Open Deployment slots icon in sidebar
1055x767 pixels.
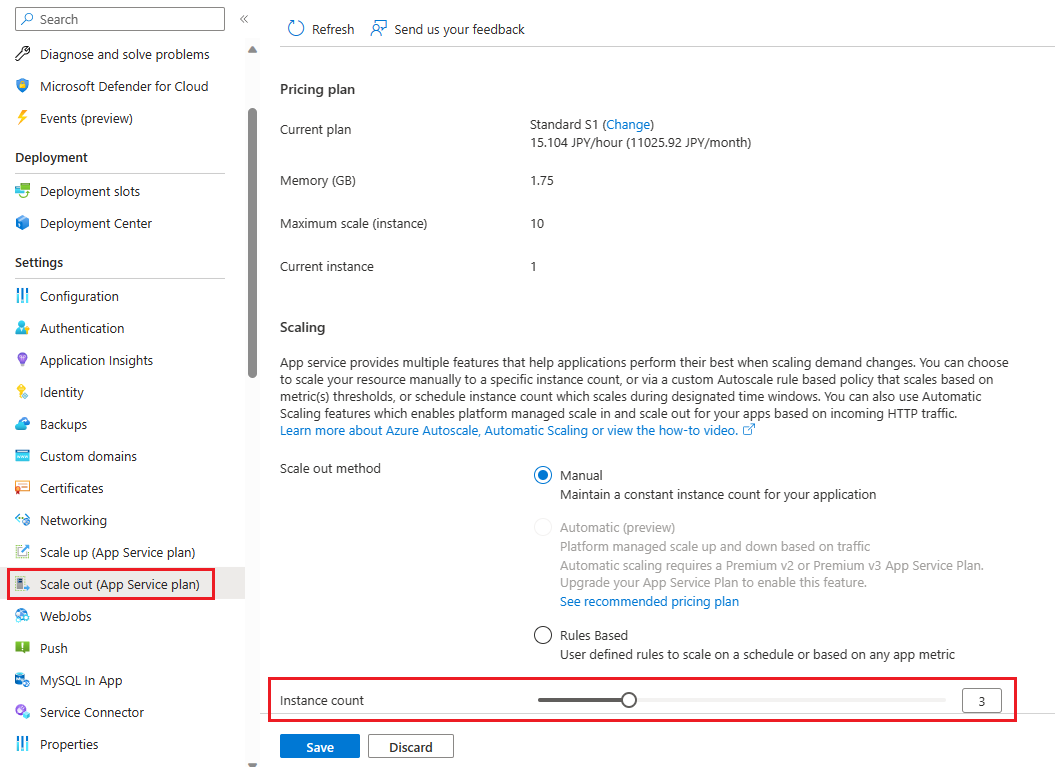[x=23, y=191]
